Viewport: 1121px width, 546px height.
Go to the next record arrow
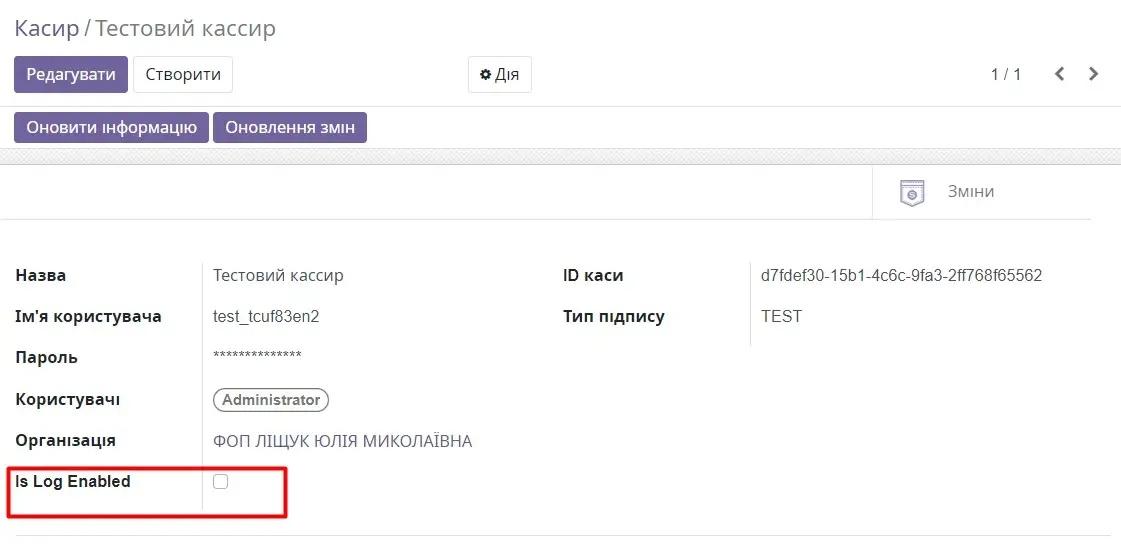coord(1093,74)
